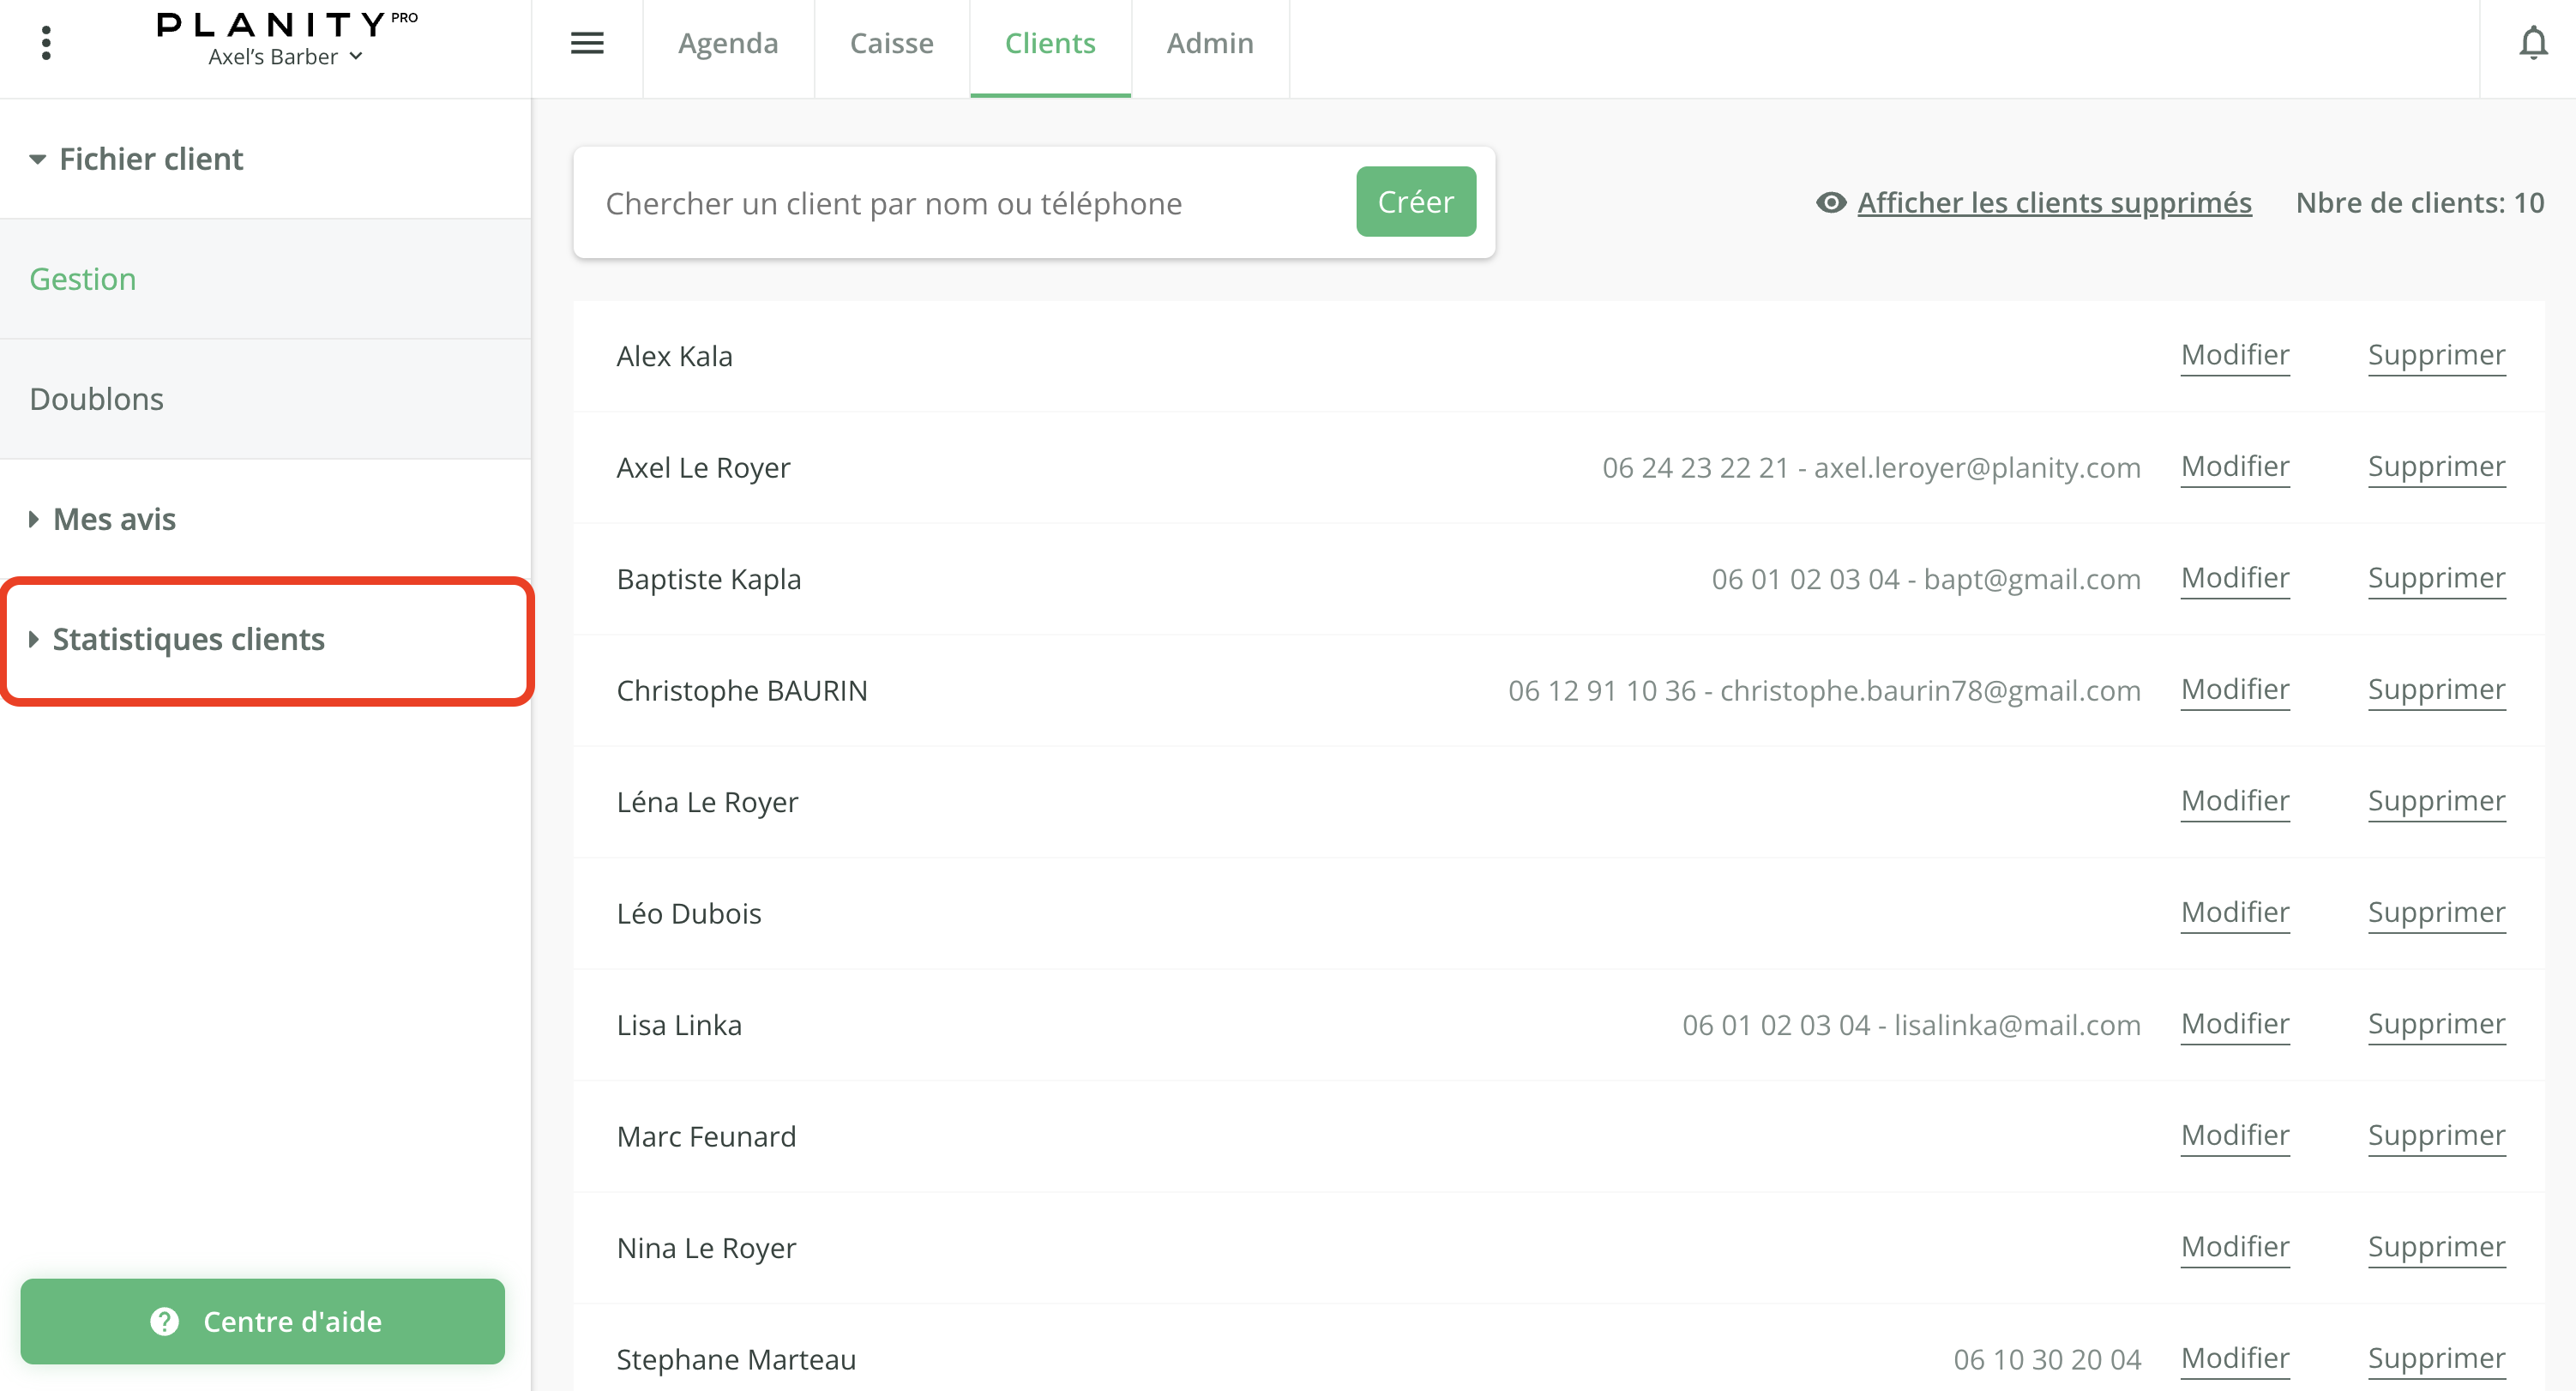Click the Créer button
Viewport: 2576px width, 1391px height.
click(x=1415, y=201)
